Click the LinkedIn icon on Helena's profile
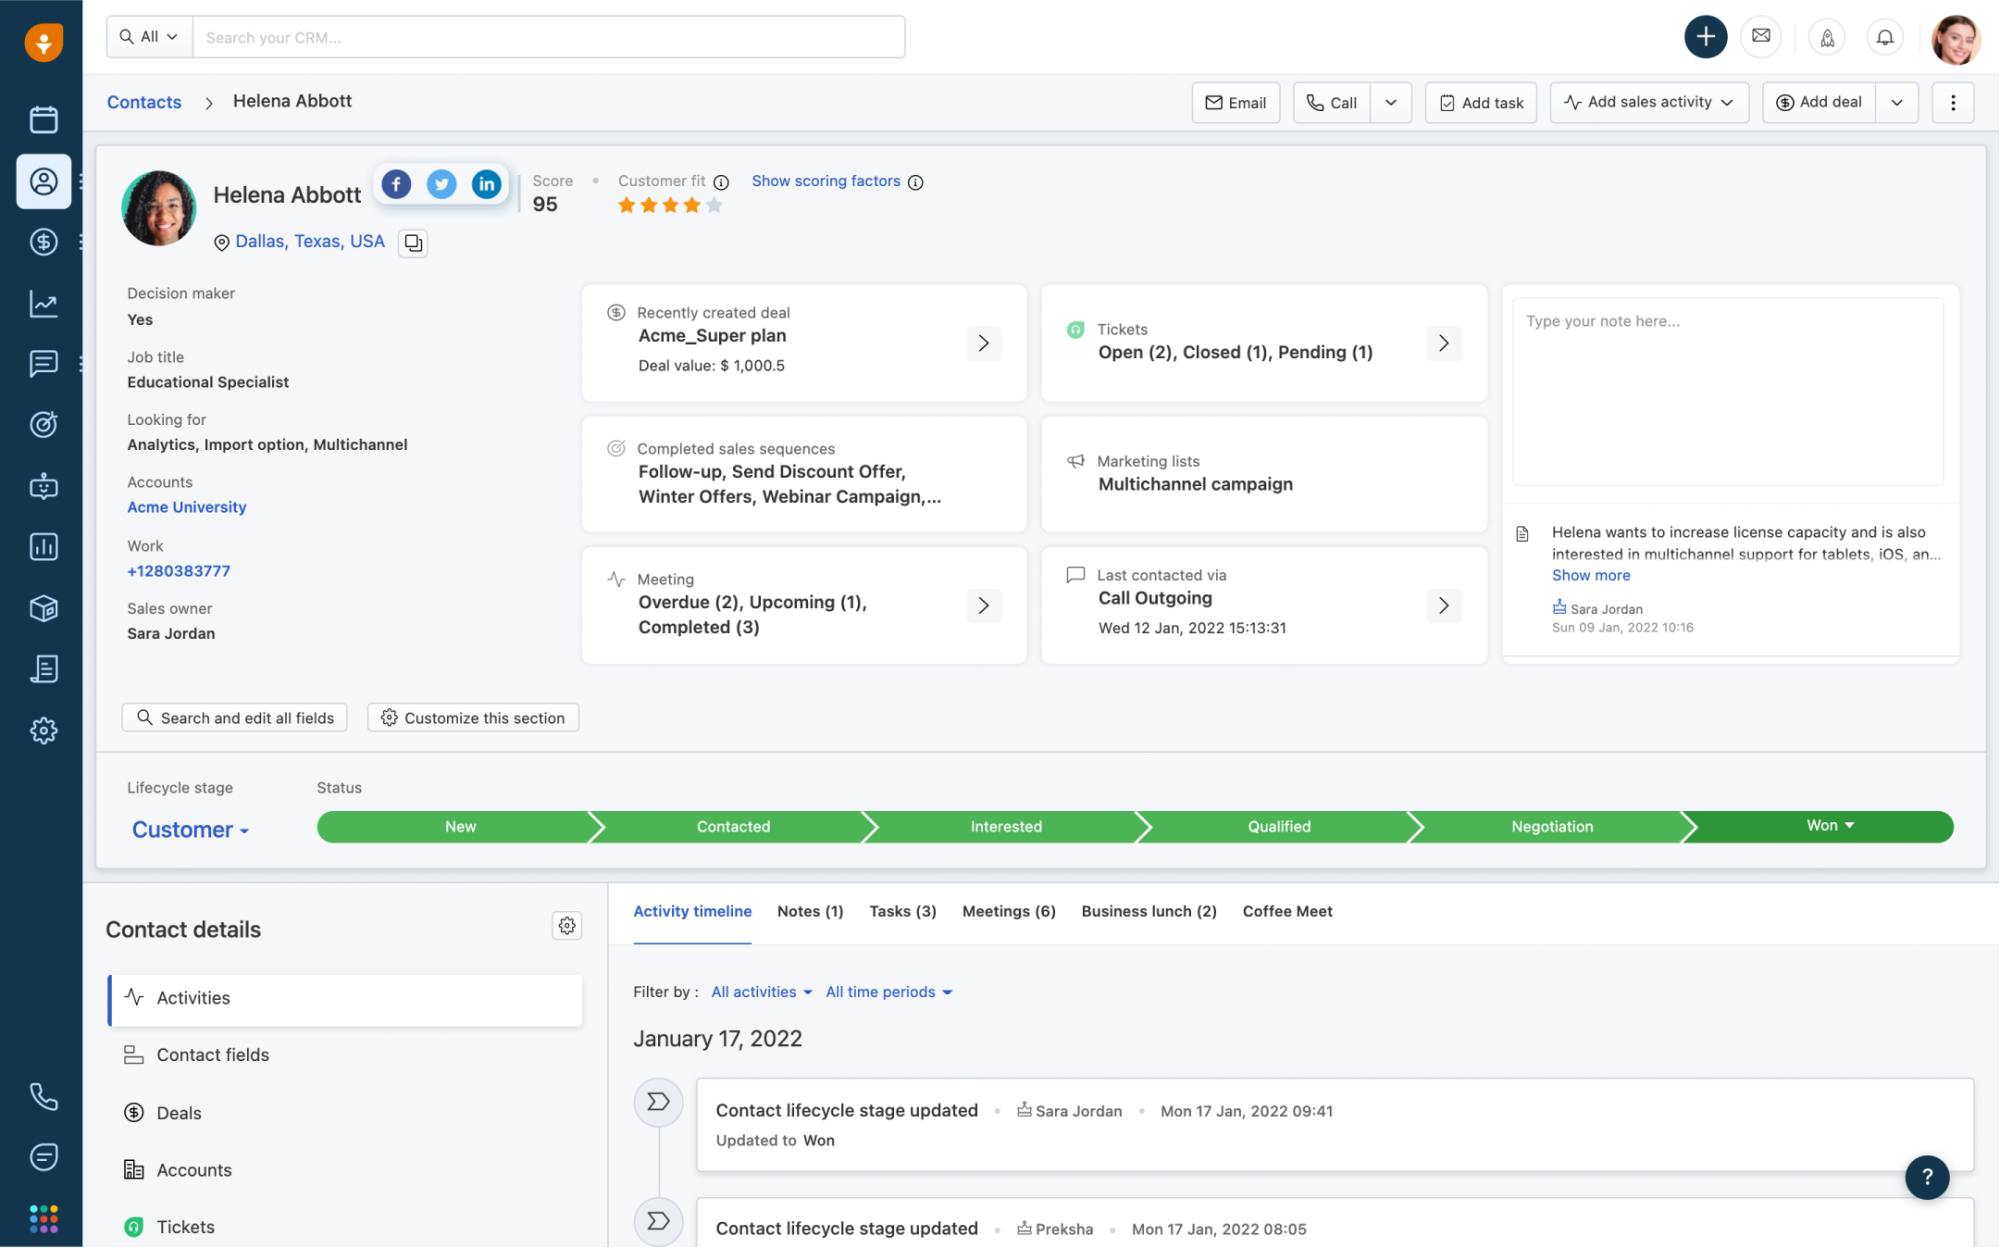Image resolution: width=2000 pixels, height=1248 pixels. click(x=487, y=183)
